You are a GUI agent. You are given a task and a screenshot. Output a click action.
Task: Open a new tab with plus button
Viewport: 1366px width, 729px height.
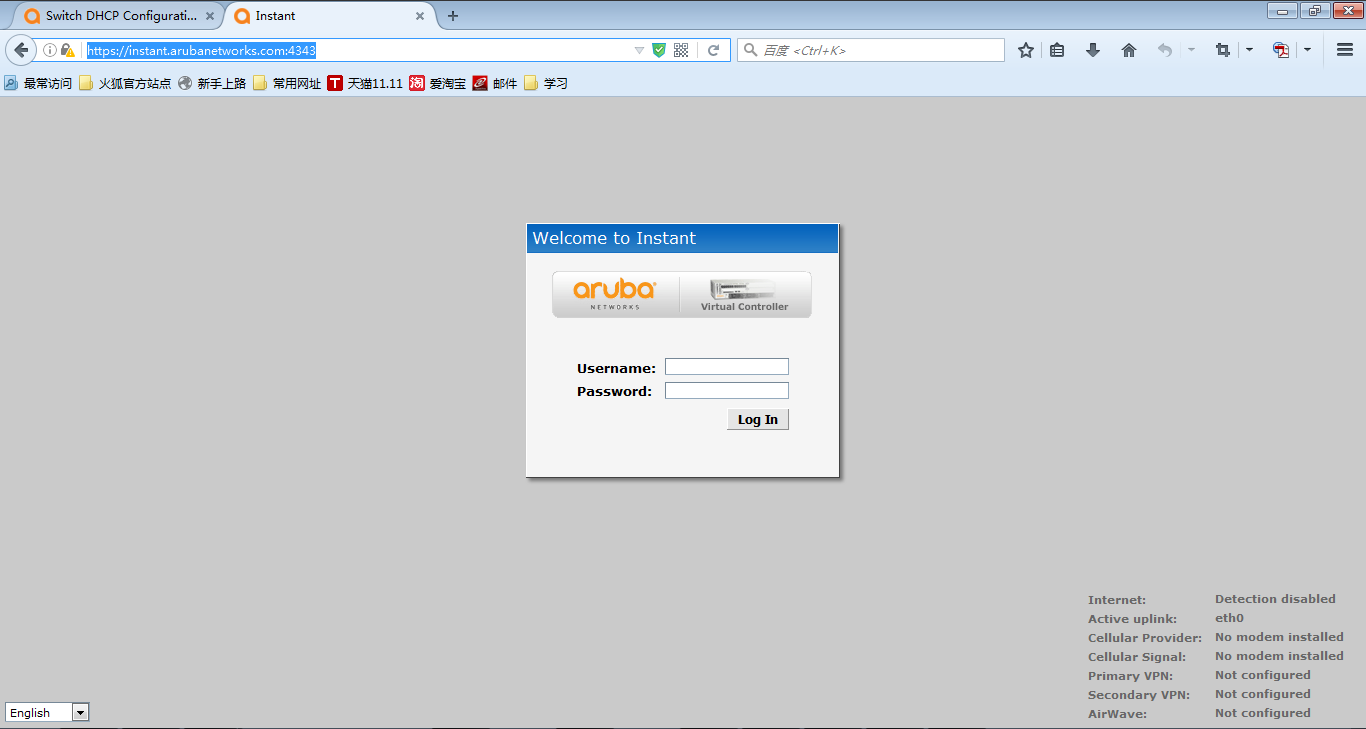(453, 16)
